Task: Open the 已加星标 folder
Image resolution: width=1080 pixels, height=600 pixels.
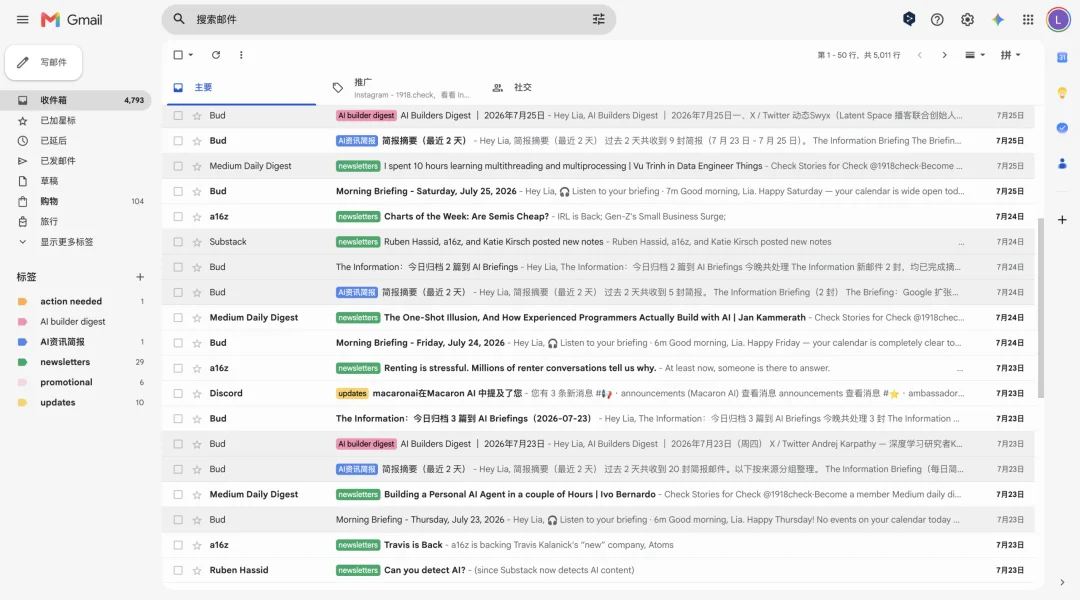Action: point(76,121)
